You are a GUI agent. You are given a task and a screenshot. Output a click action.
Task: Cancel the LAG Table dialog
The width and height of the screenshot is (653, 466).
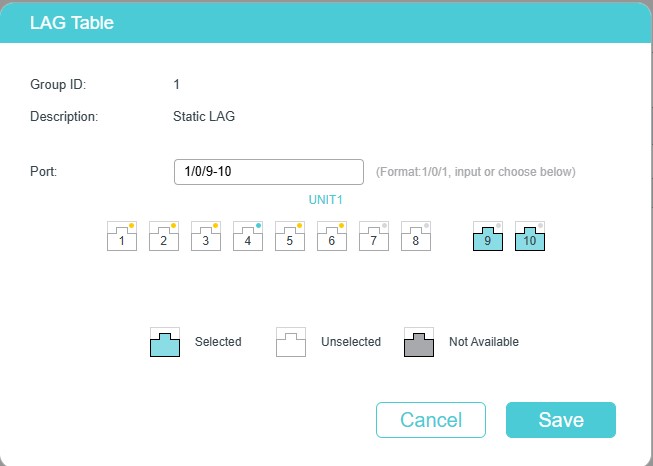[431, 420]
